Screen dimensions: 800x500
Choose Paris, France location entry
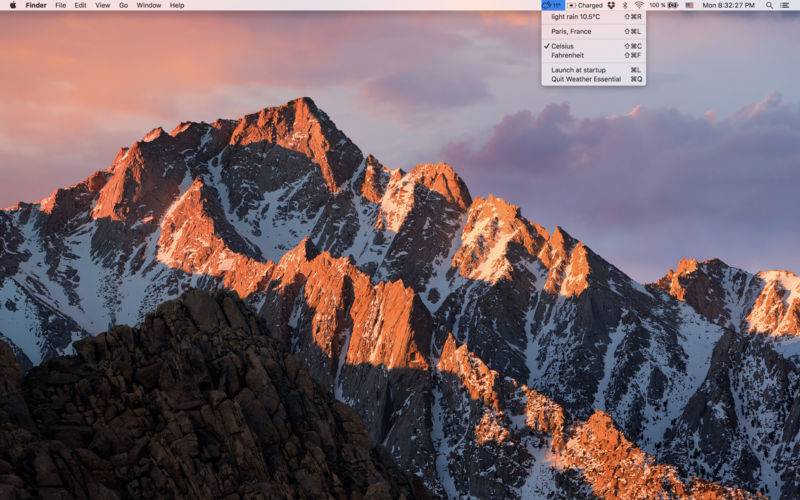593,31
